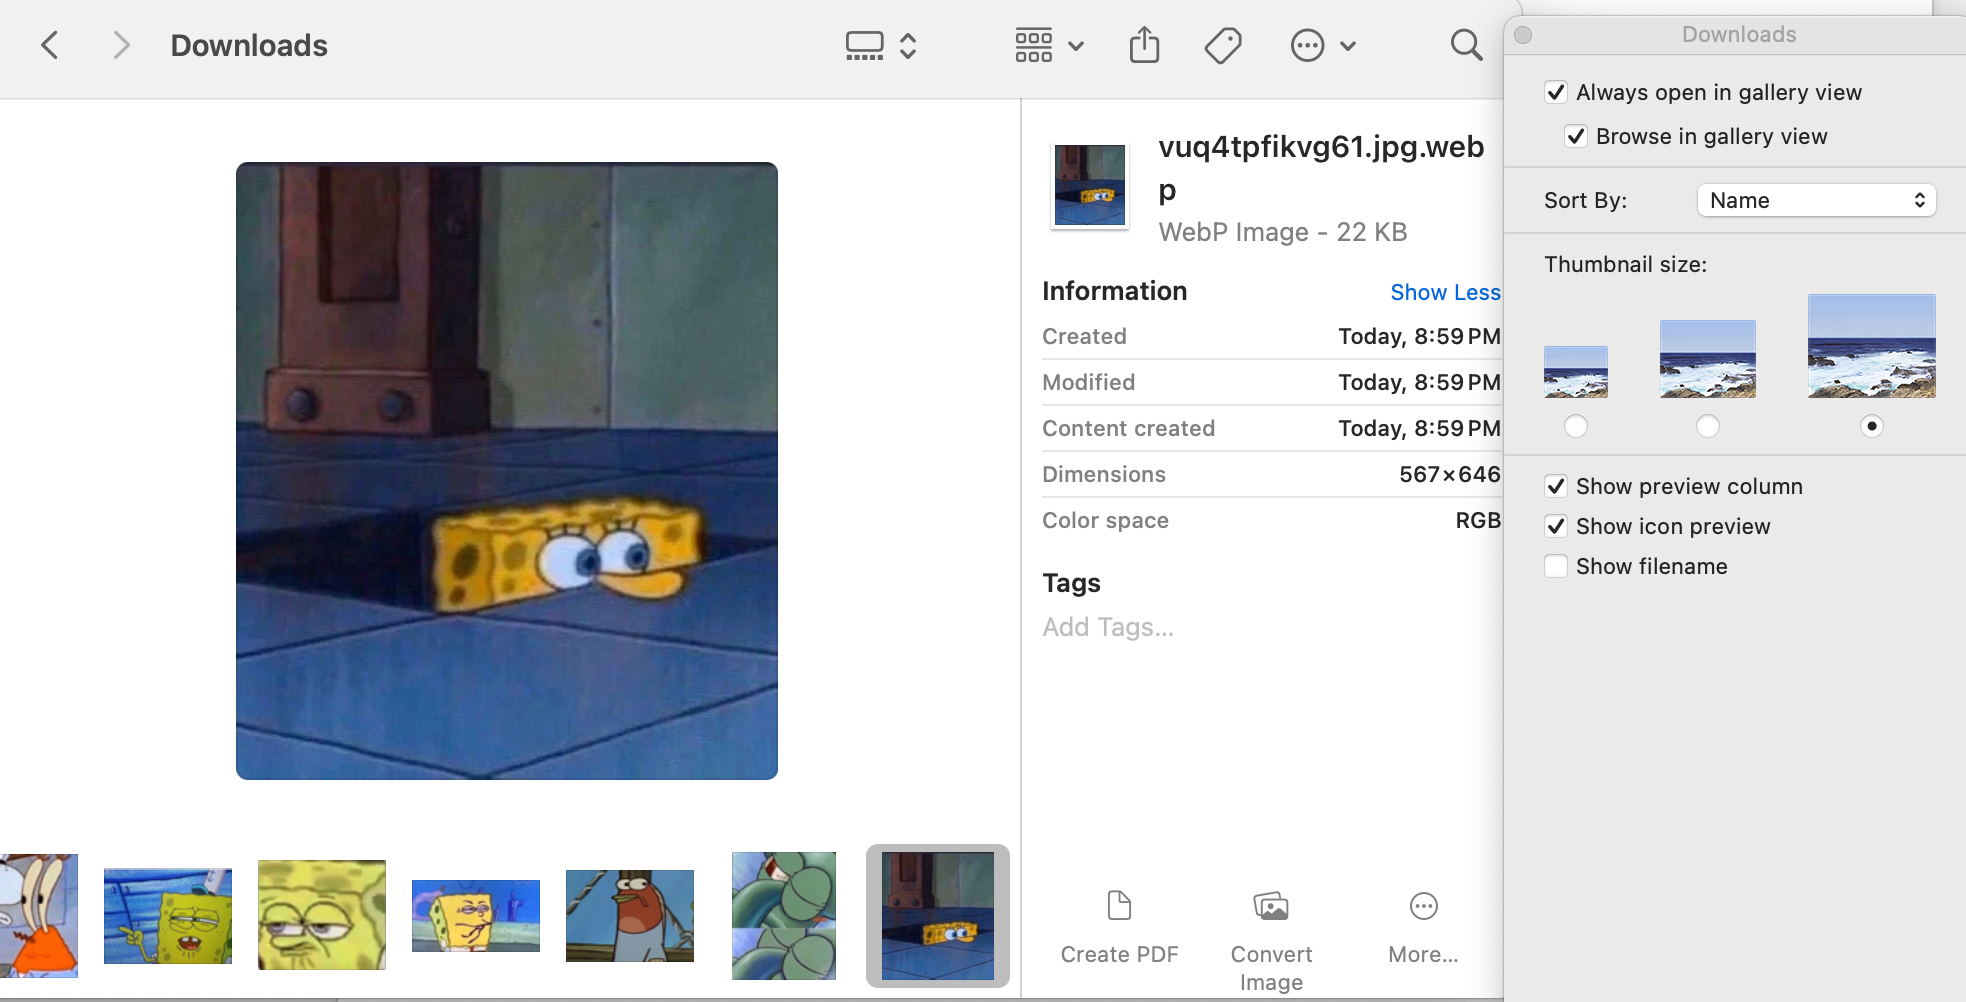1966x1002 pixels.
Task: Enable Show filename option
Action: pos(1556,566)
